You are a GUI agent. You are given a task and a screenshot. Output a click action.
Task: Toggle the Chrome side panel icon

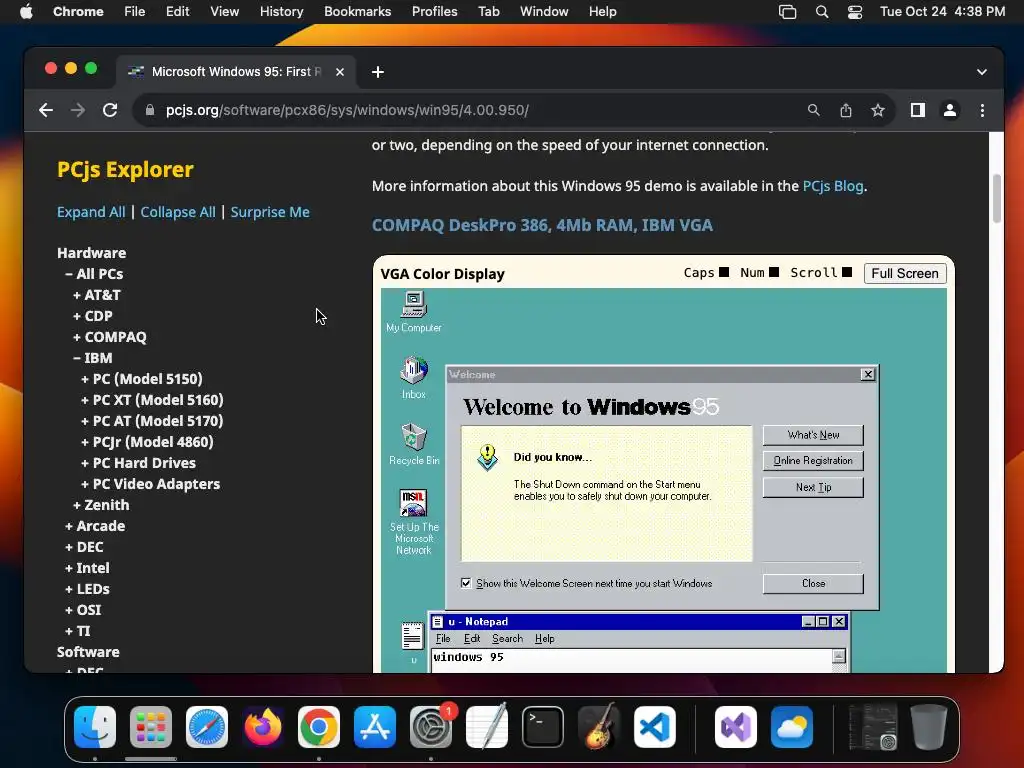(x=918, y=110)
